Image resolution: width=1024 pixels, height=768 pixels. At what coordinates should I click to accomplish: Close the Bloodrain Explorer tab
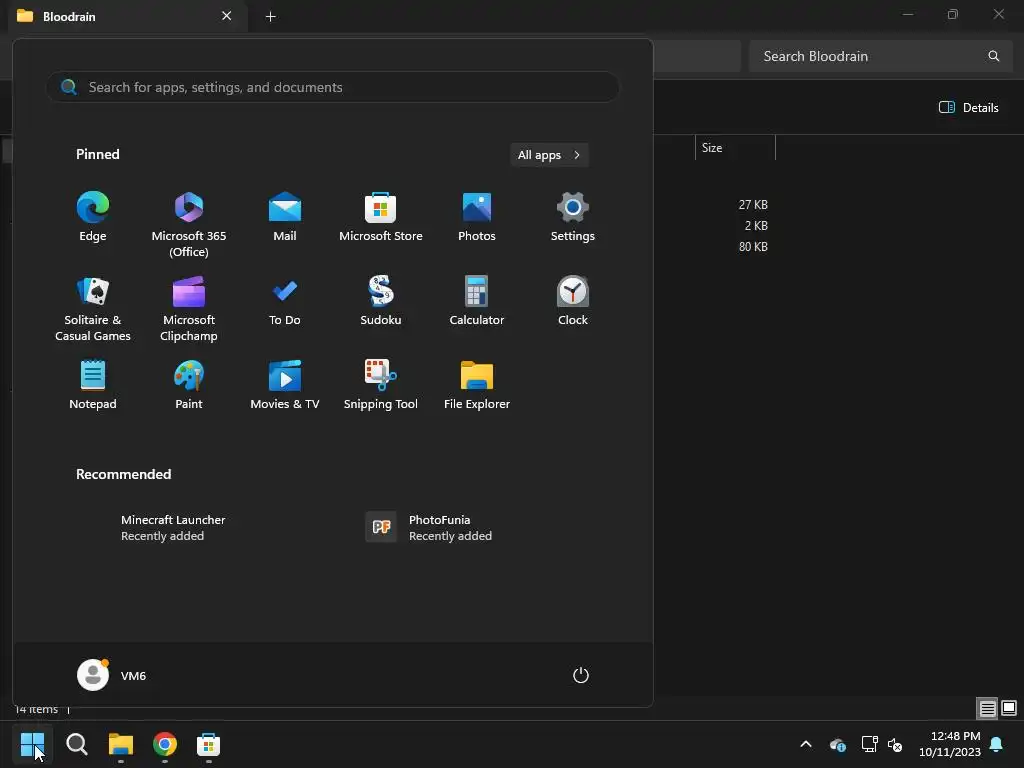tap(227, 16)
